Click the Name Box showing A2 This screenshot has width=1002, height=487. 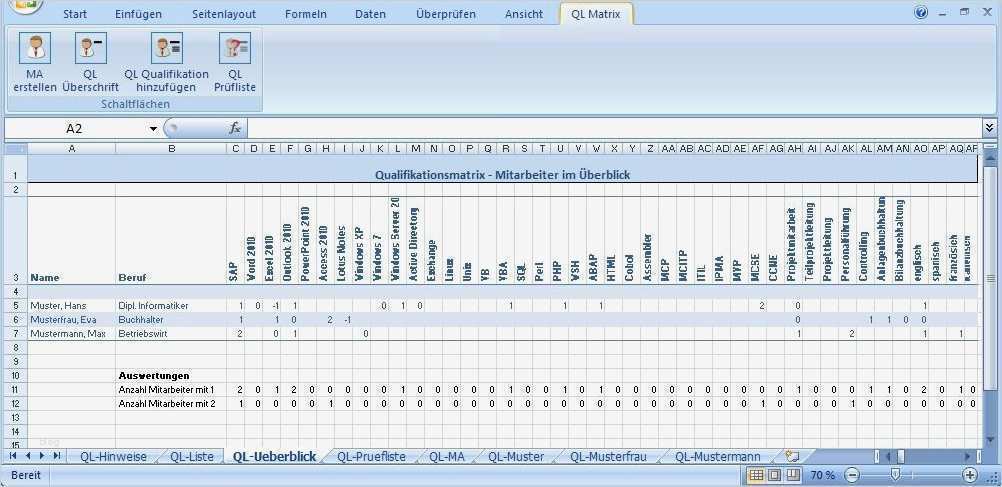tap(75, 128)
